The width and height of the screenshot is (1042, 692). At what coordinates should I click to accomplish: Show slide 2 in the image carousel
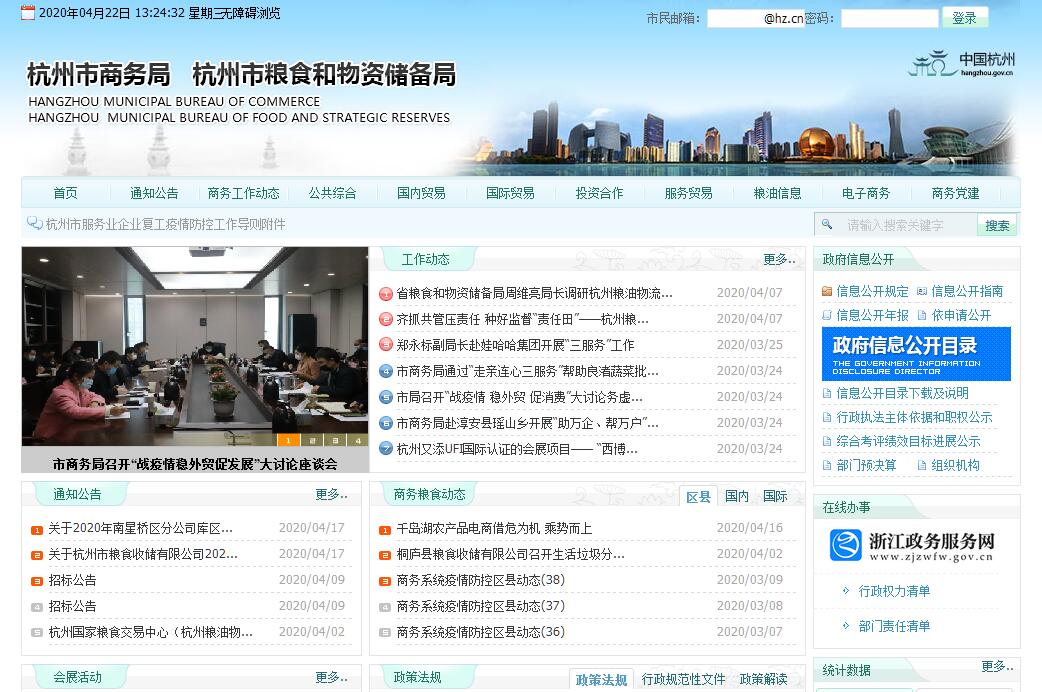311,440
